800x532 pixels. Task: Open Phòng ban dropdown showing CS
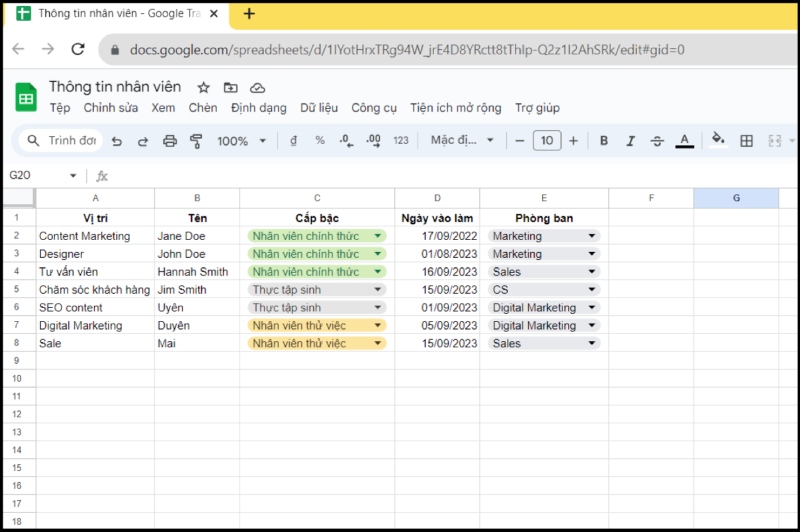pos(592,290)
